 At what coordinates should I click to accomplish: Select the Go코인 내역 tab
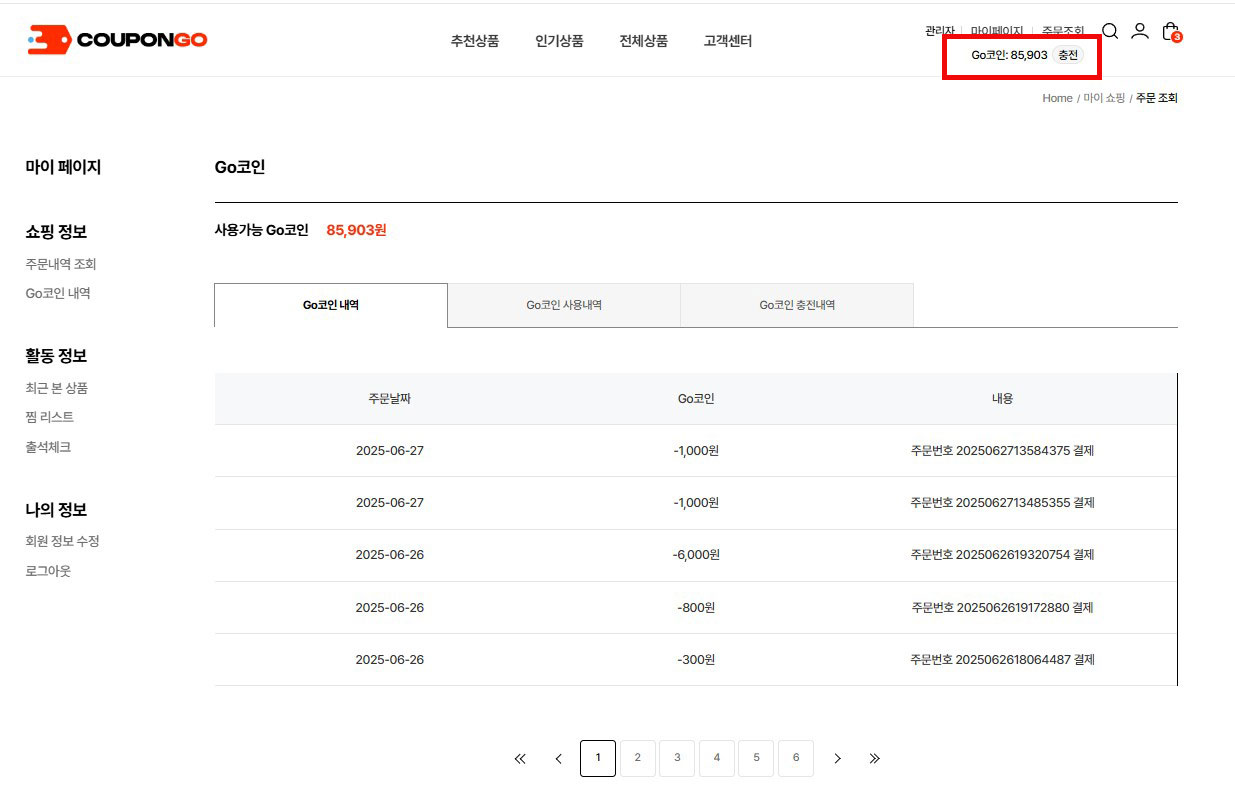point(331,305)
